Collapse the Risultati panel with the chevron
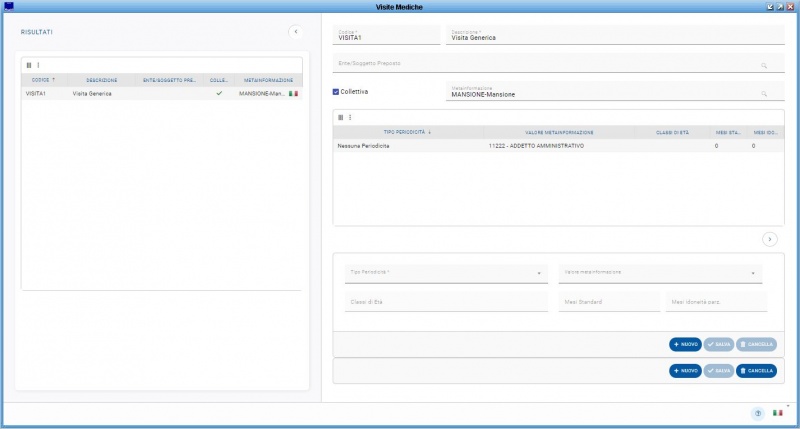The width and height of the screenshot is (800, 429). click(295, 32)
